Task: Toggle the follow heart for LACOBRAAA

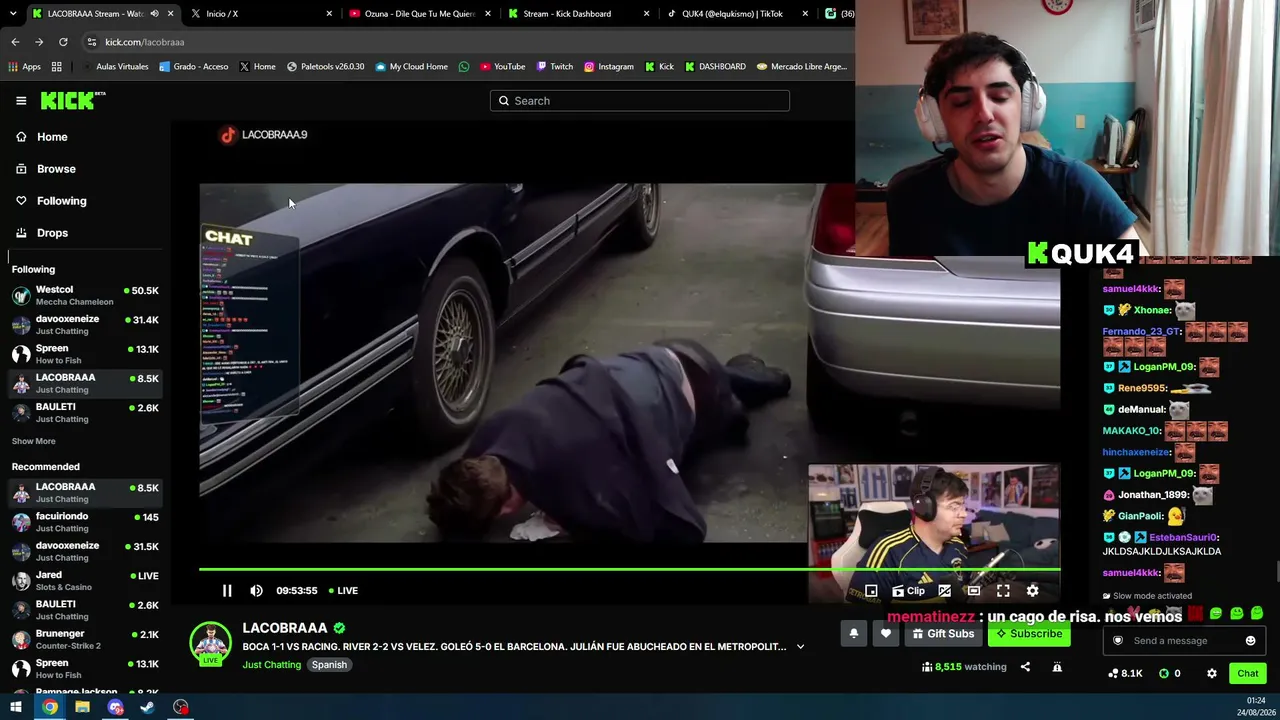Action: [x=885, y=634]
